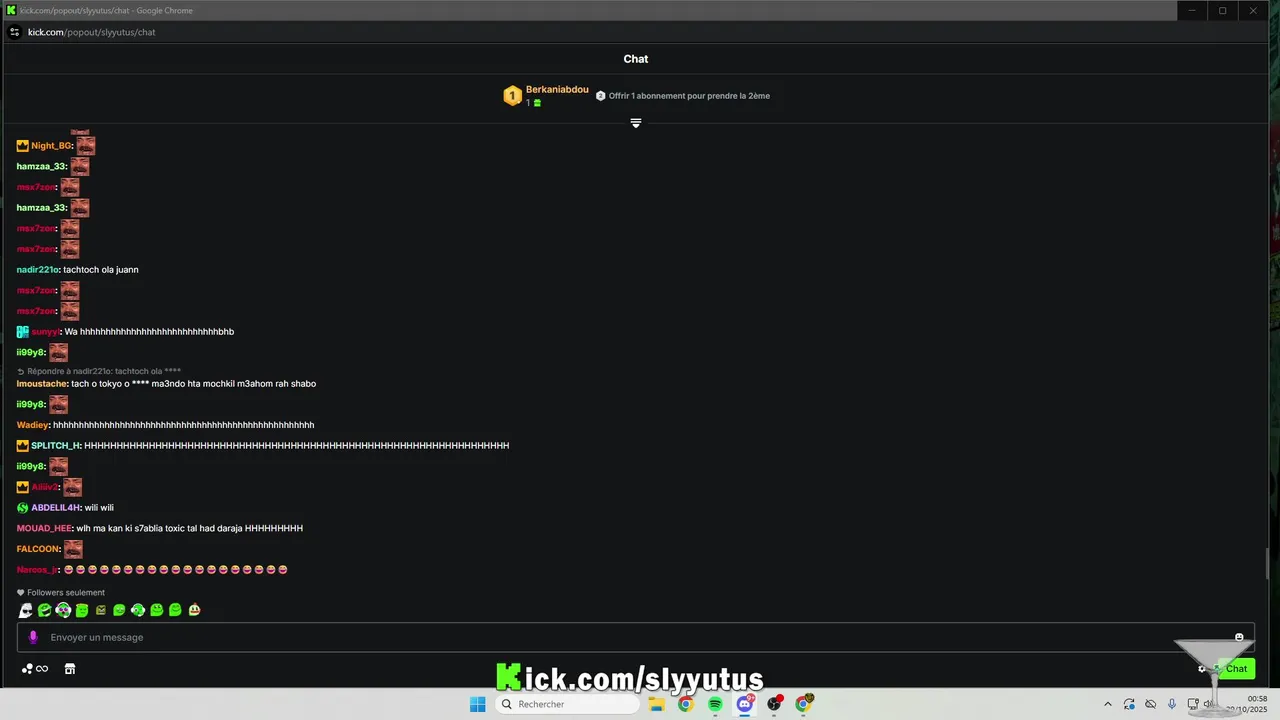Click Offrir 1 abonnement prompt
This screenshot has width=1280, height=720.
[689, 96]
